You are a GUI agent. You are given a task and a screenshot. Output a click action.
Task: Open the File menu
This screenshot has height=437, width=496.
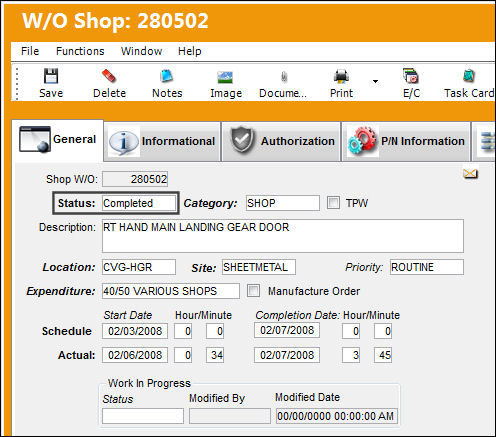point(30,51)
